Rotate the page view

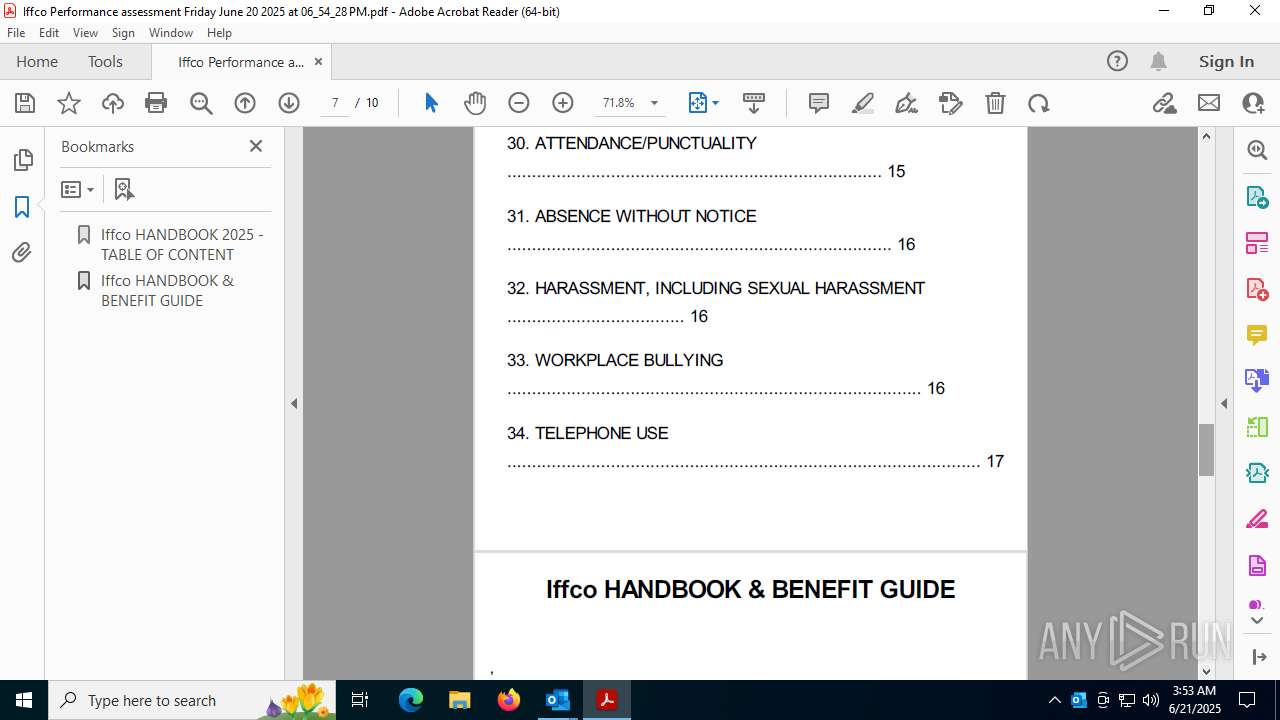(1039, 103)
